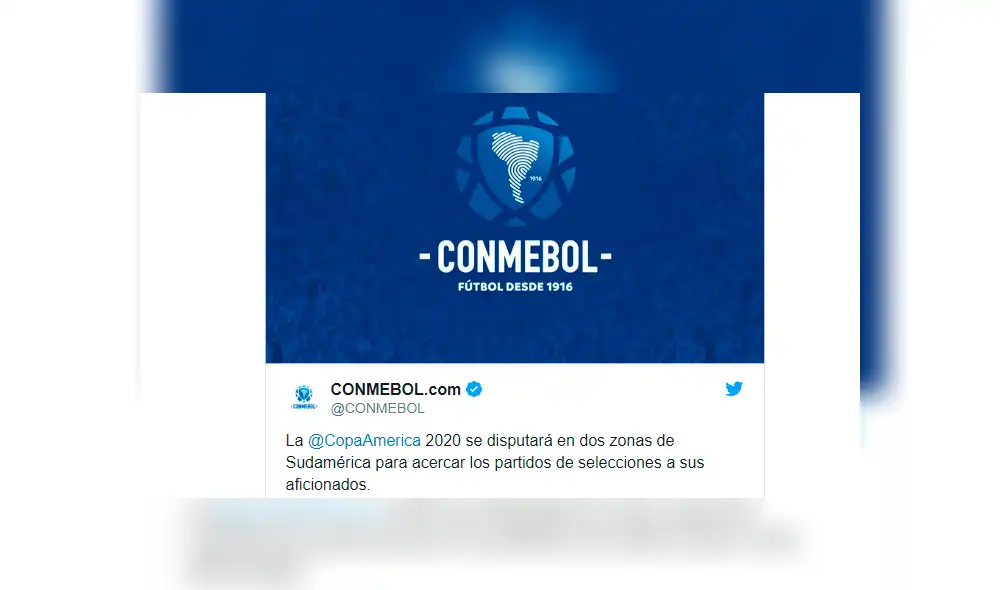Open the CONMEBOL.com display name
The height and width of the screenshot is (590, 1000).
pyautogui.click(x=395, y=389)
